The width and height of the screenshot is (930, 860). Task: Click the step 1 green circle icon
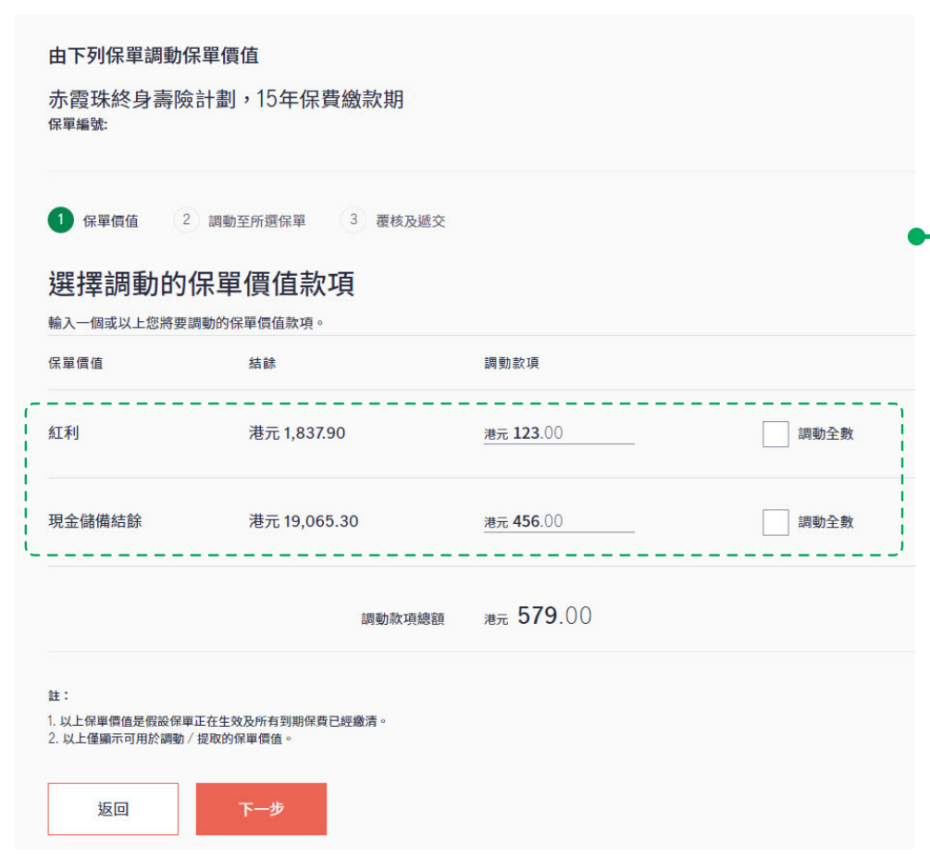[x=61, y=220]
